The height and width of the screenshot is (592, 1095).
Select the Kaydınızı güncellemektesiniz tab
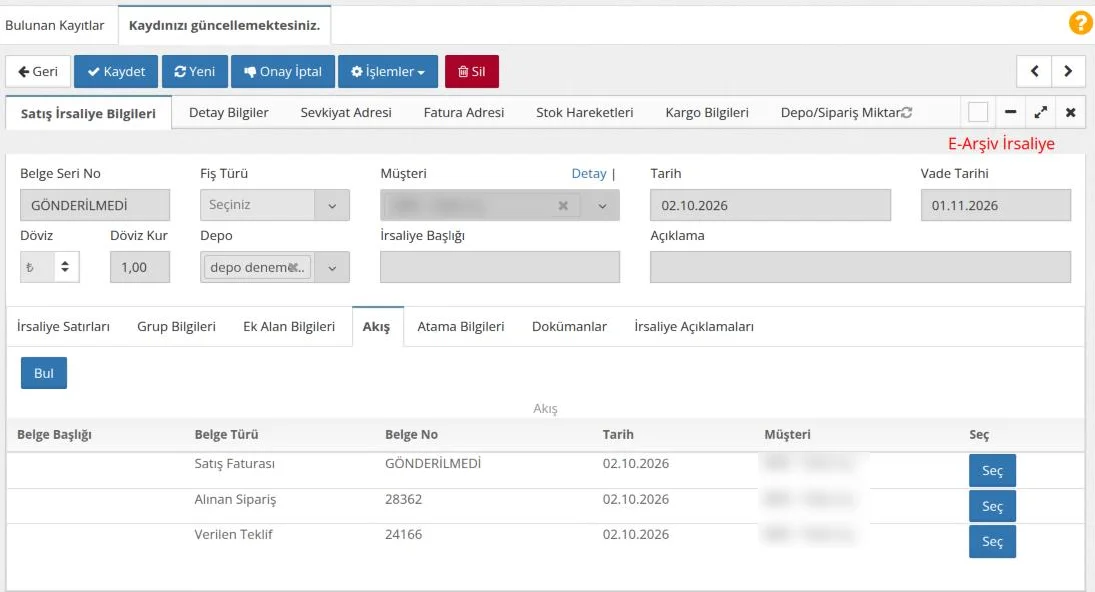pos(224,25)
